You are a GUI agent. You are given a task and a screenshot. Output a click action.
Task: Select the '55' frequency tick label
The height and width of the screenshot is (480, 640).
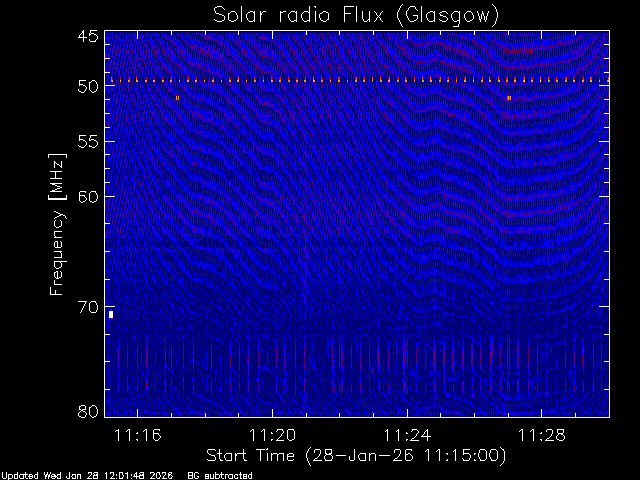click(x=88, y=142)
